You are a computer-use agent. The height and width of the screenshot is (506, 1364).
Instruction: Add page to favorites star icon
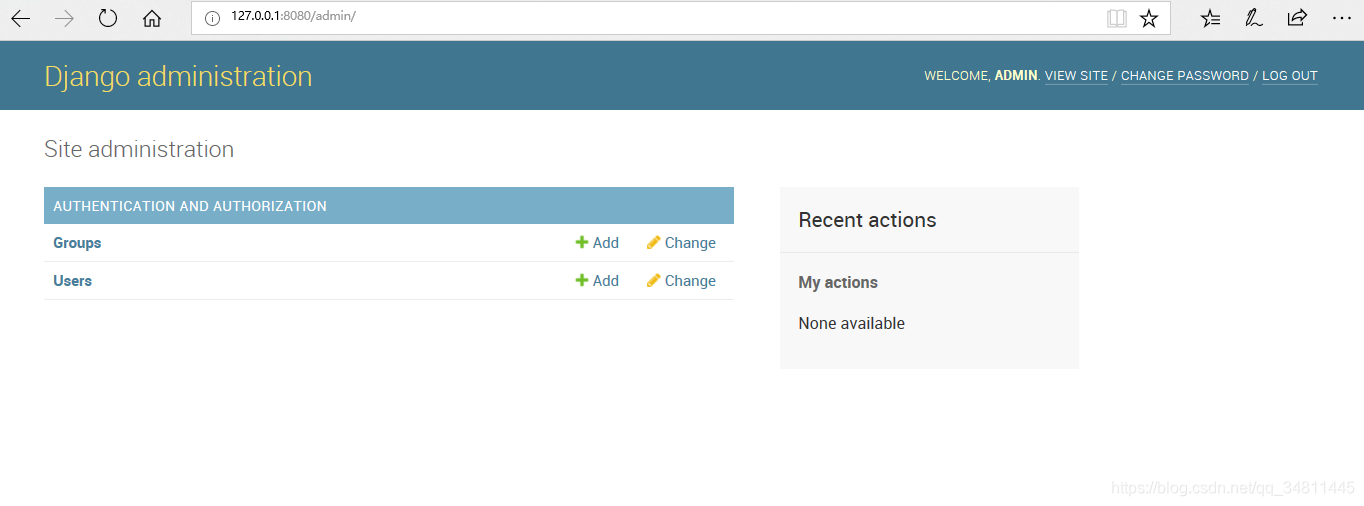(1149, 18)
